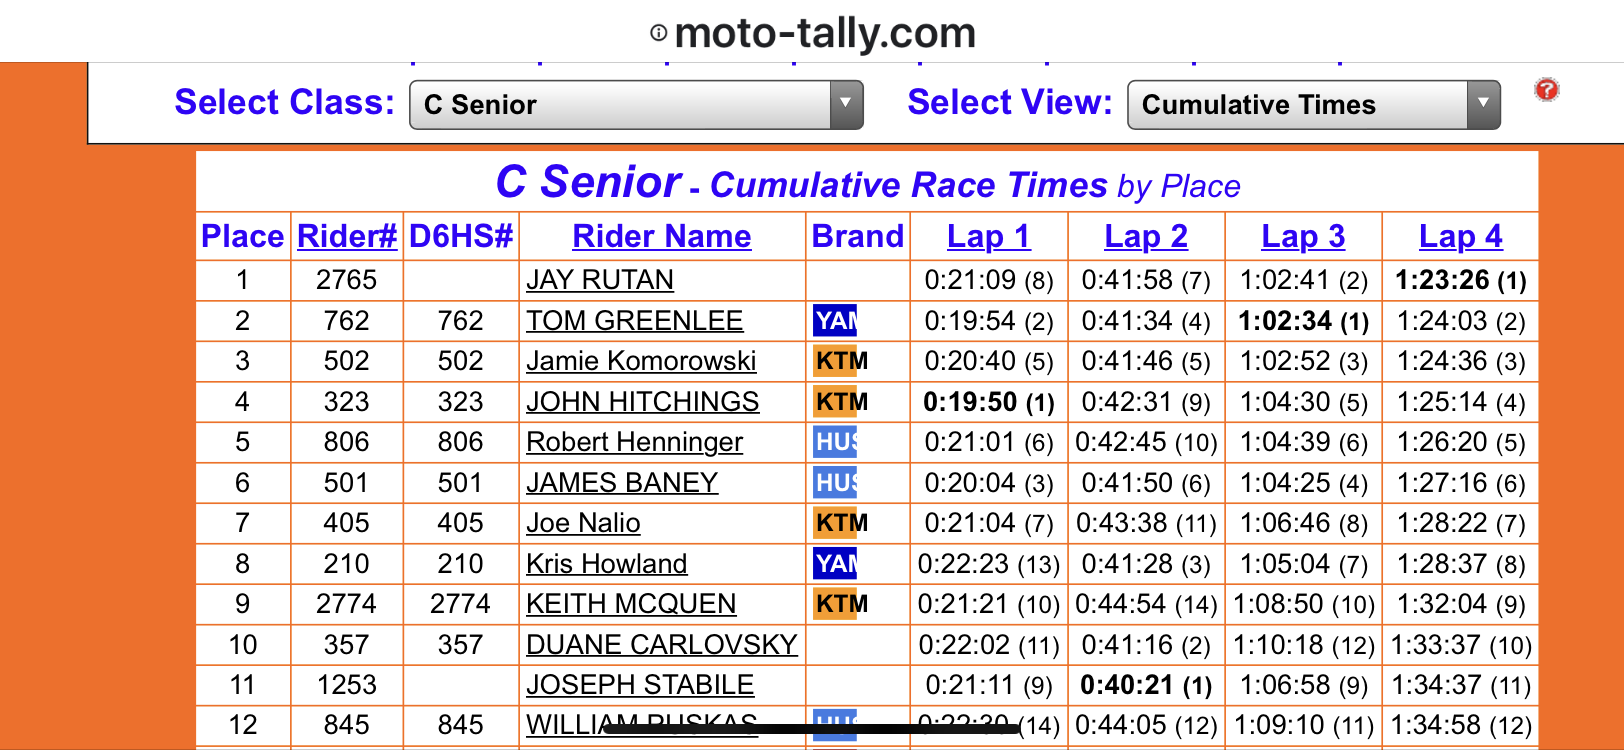Click Kris Howland's Yamaha brand badge
Image resolution: width=1624 pixels, height=750 pixels.
point(835,564)
